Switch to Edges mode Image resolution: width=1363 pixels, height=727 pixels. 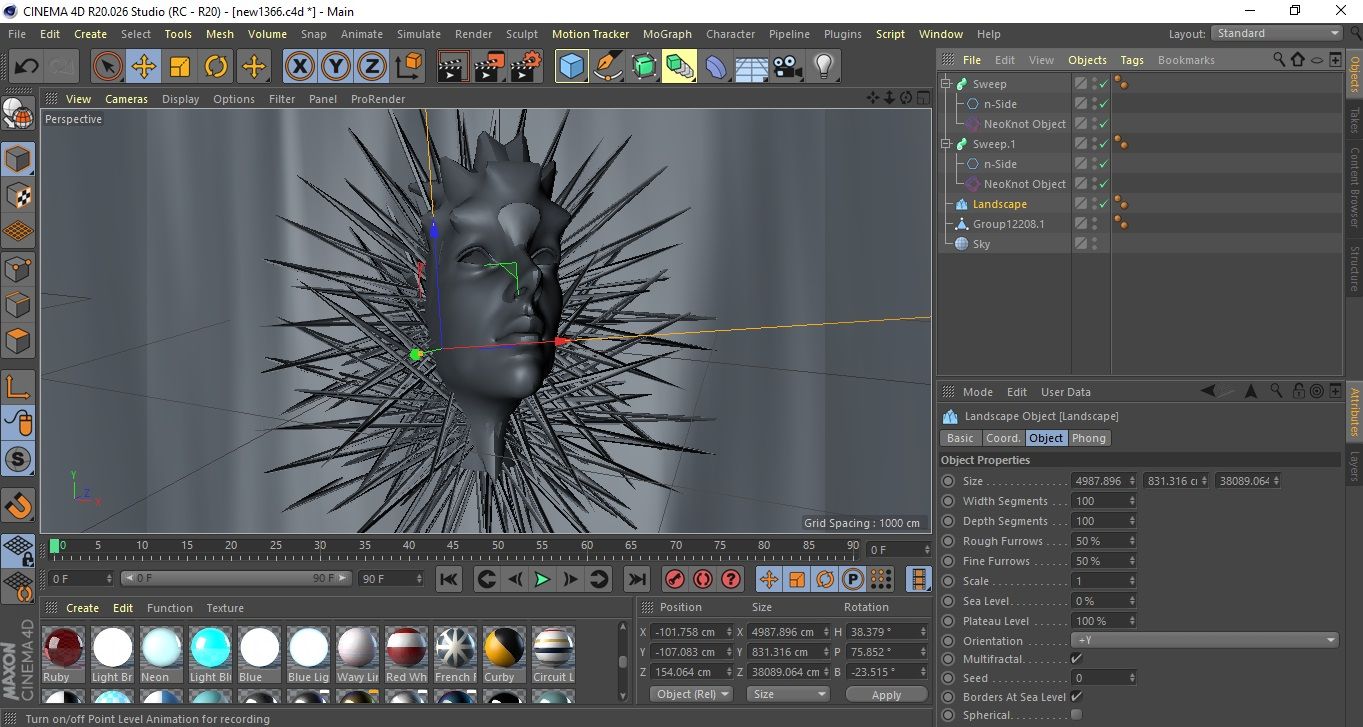(x=18, y=305)
